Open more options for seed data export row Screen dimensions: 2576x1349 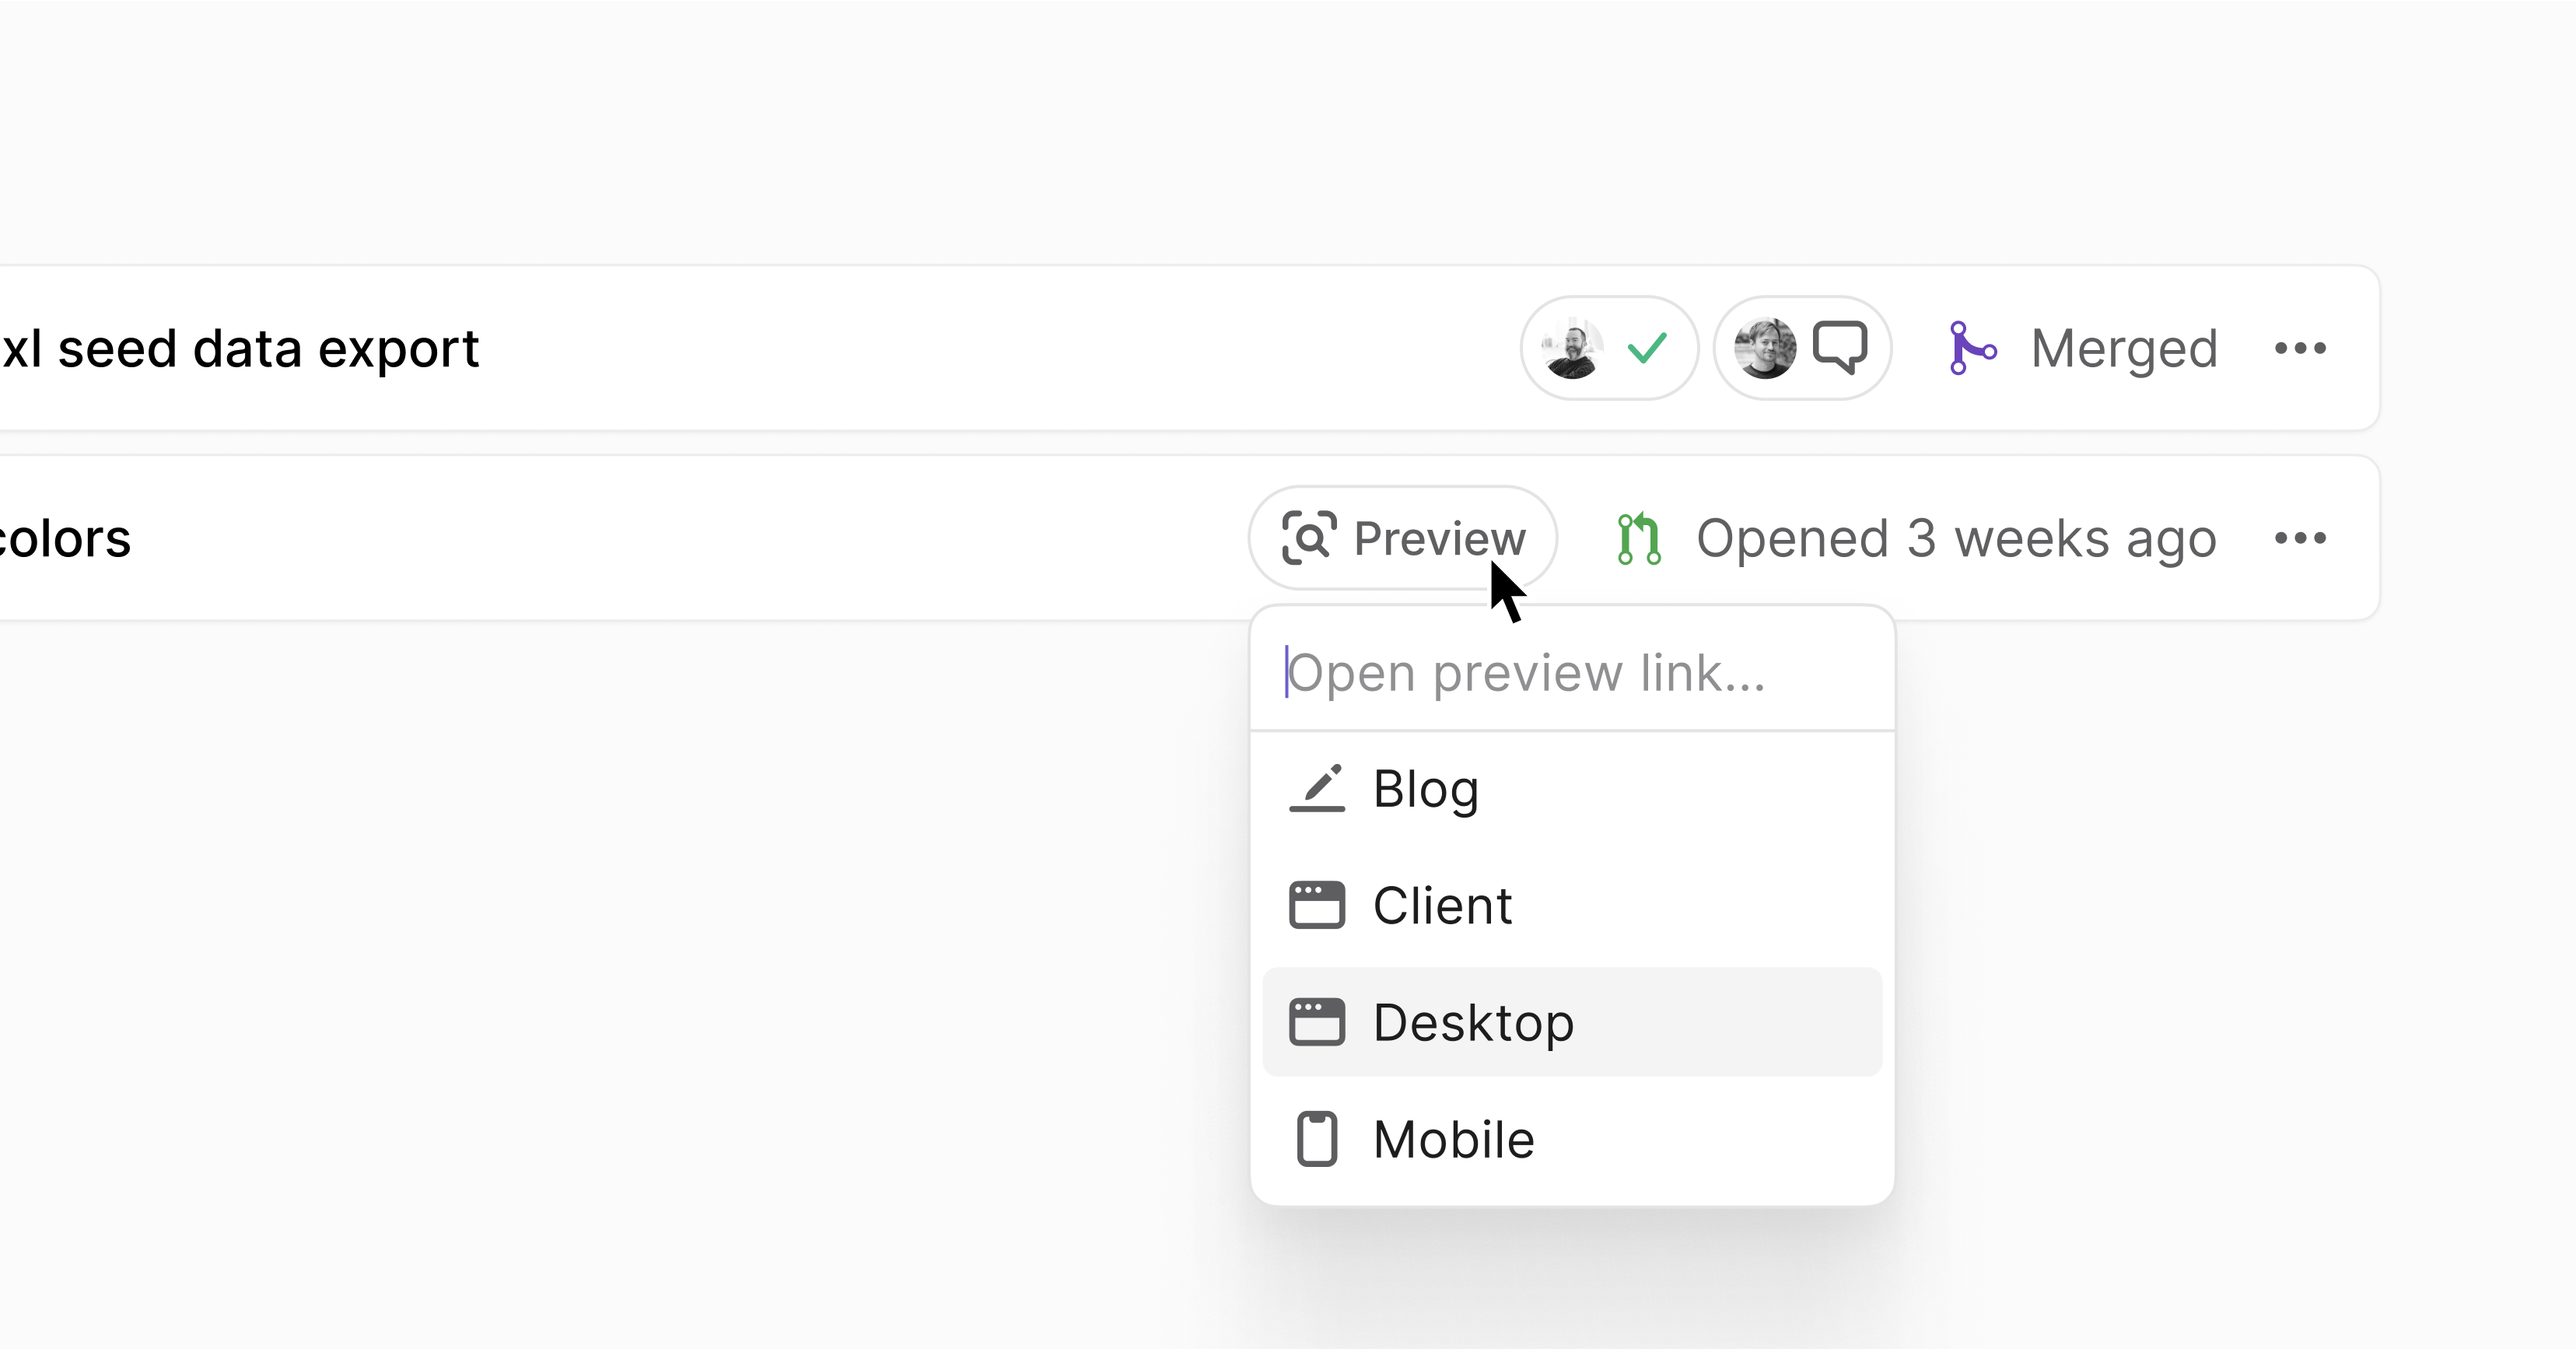(x=2300, y=348)
